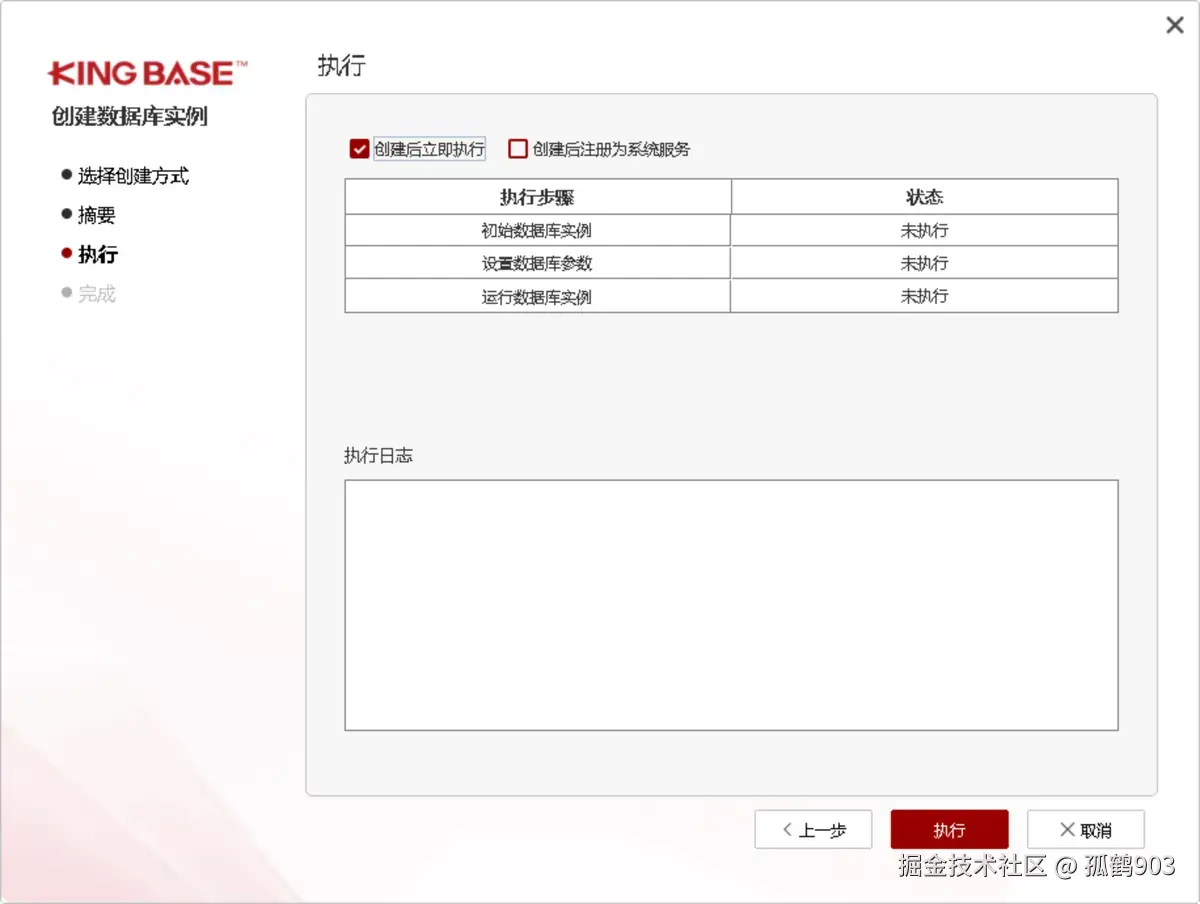Screen dimensions: 1200x904
Task: Click the 执行日志 label
Action: (378, 455)
